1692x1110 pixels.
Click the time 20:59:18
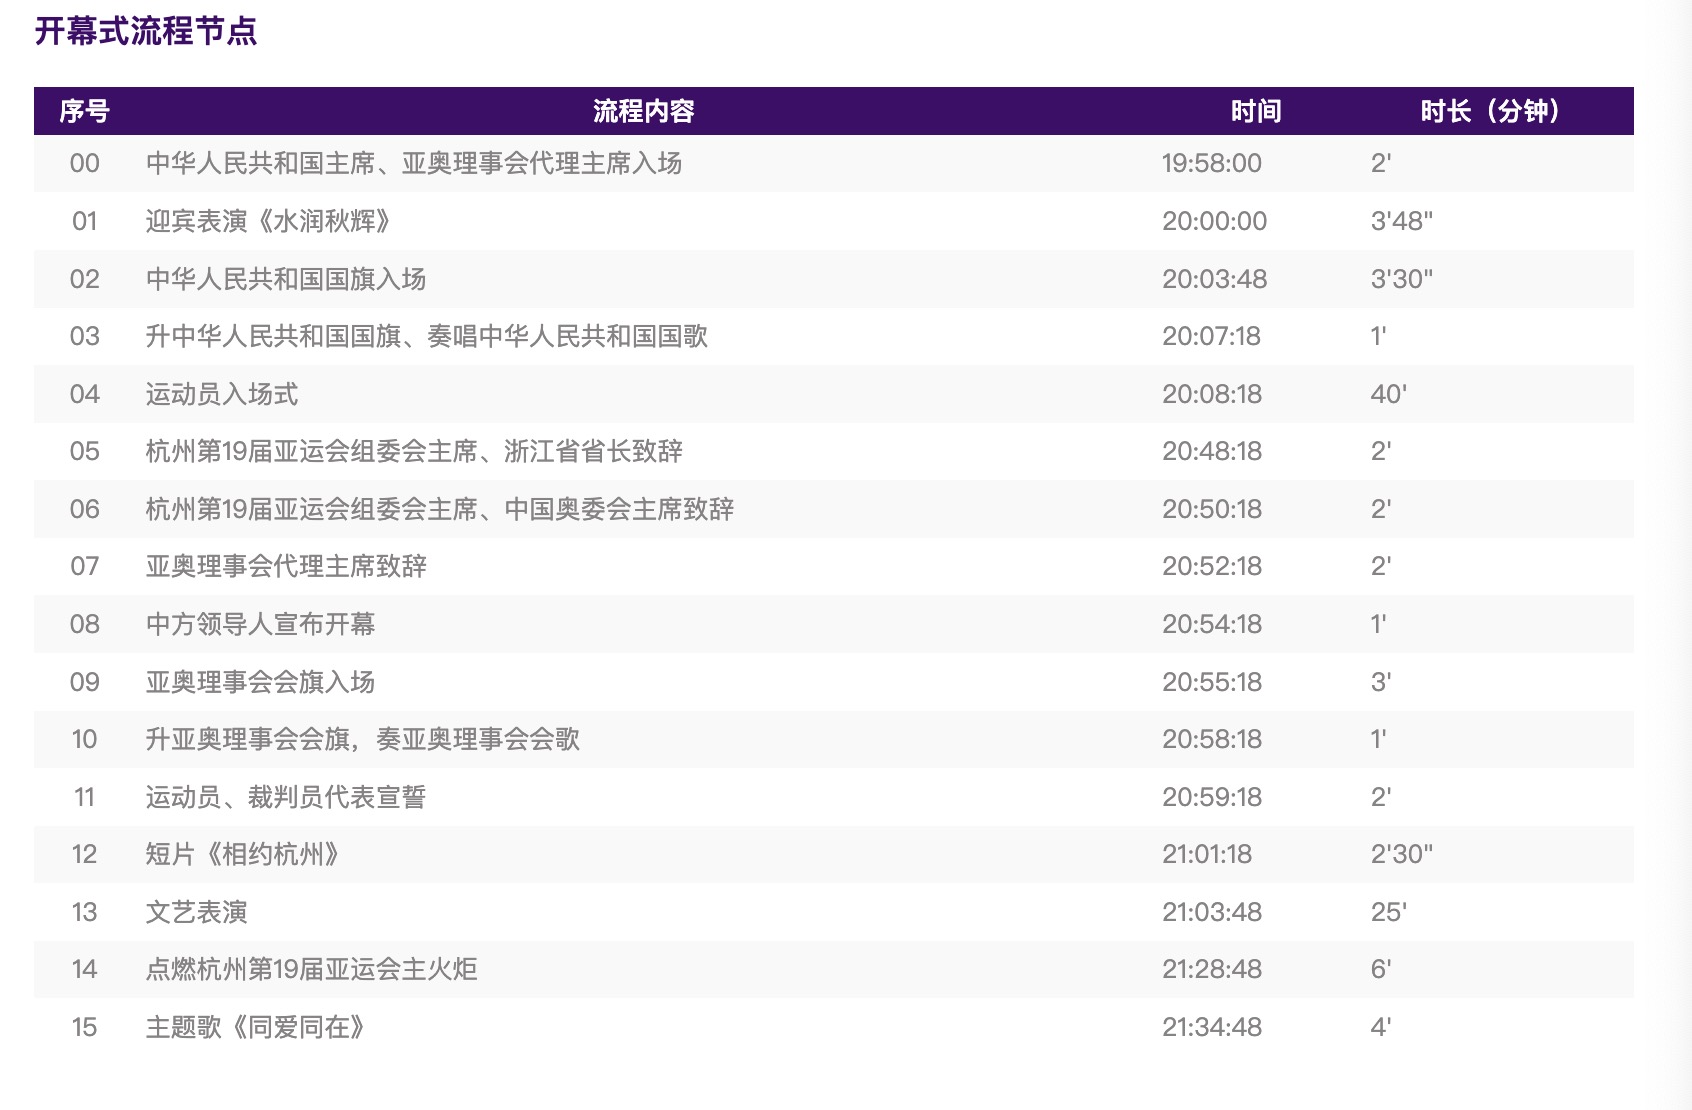point(1212,797)
